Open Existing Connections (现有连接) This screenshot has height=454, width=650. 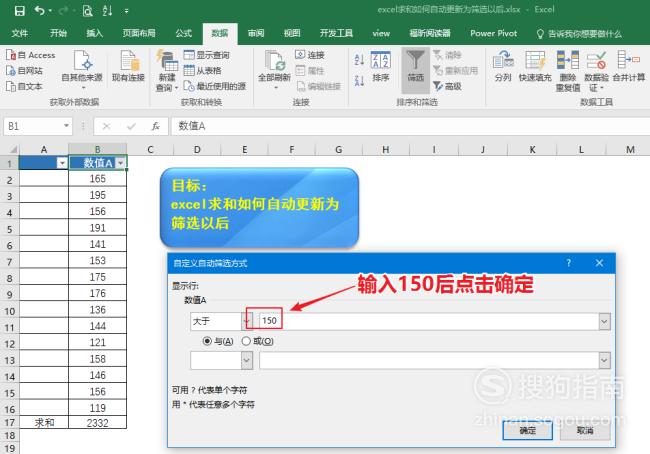pyautogui.click(x=129, y=66)
